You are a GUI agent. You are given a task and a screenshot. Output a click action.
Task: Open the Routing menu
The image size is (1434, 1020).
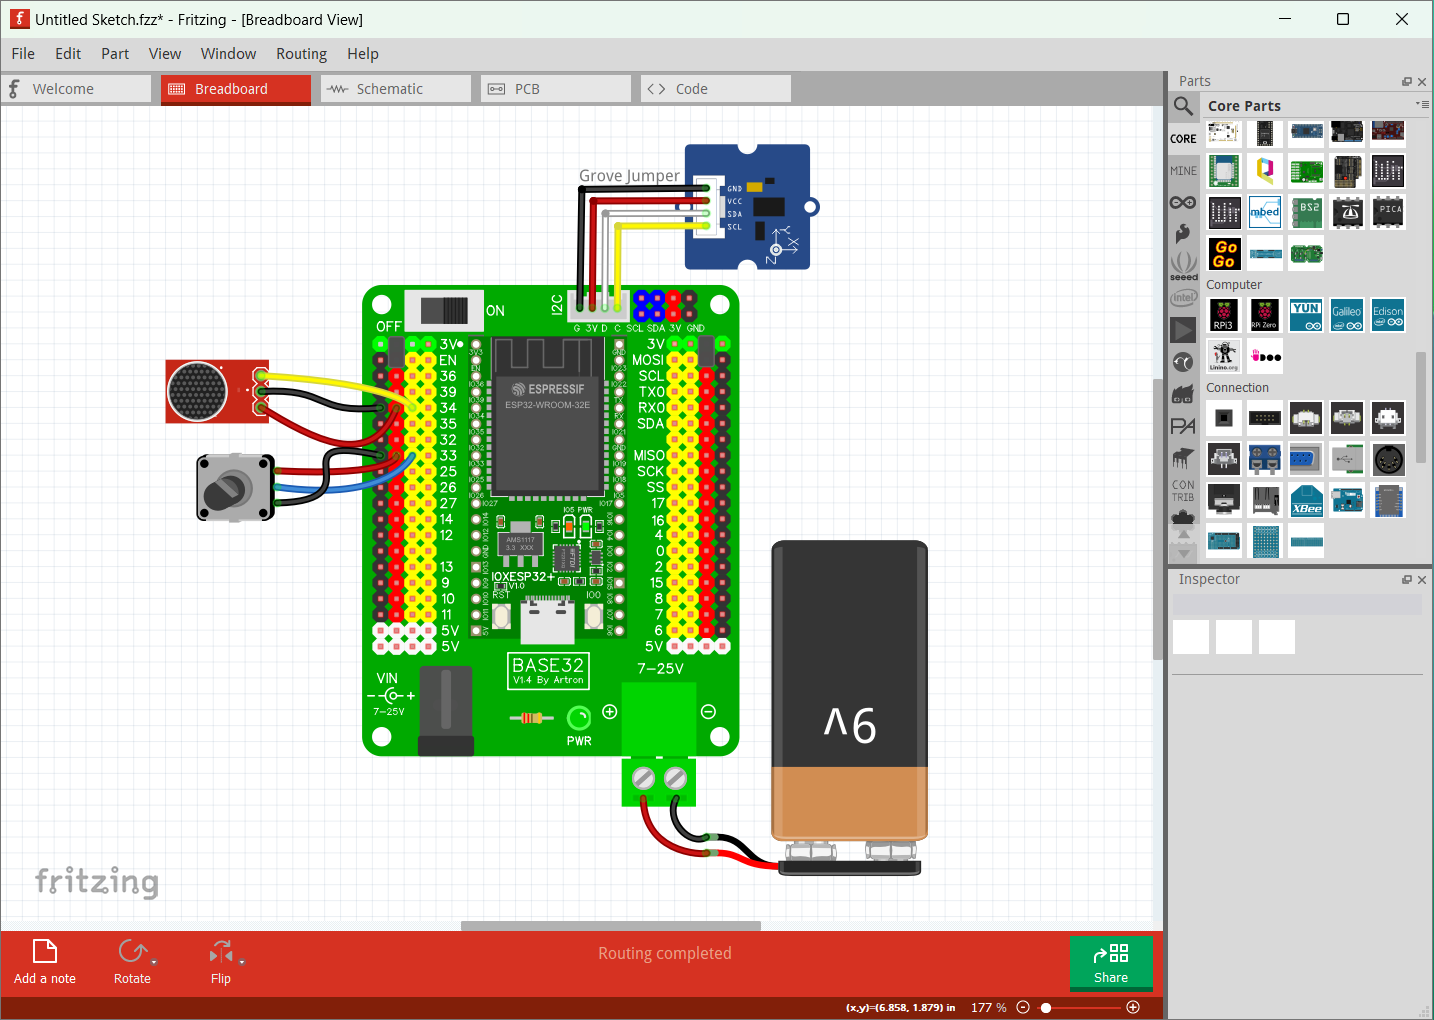click(x=301, y=53)
